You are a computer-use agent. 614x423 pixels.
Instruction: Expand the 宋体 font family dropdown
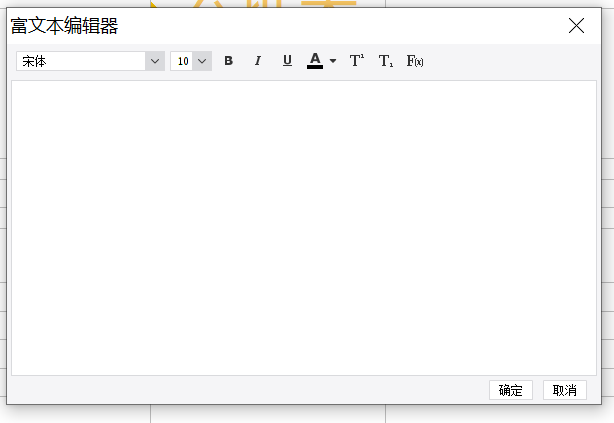(x=155, y=61)
